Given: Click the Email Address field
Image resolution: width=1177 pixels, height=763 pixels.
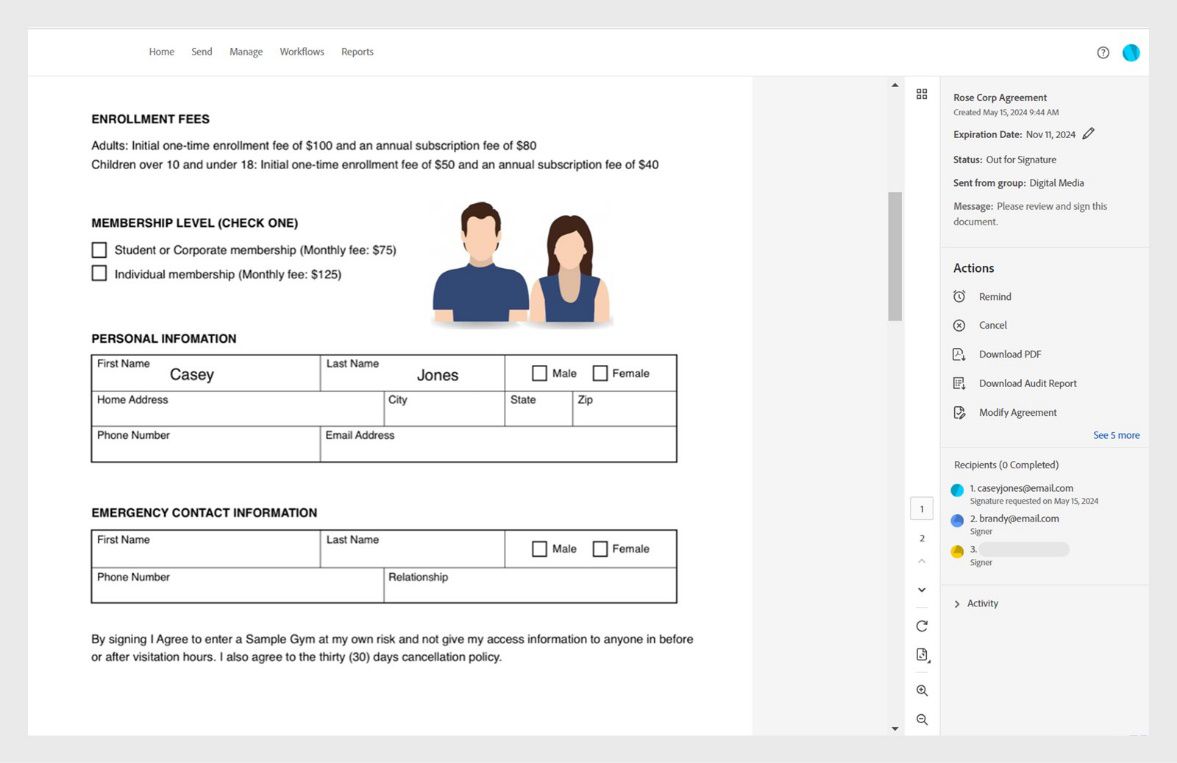Looking at the screenshot, I should [x=498, y=449].
